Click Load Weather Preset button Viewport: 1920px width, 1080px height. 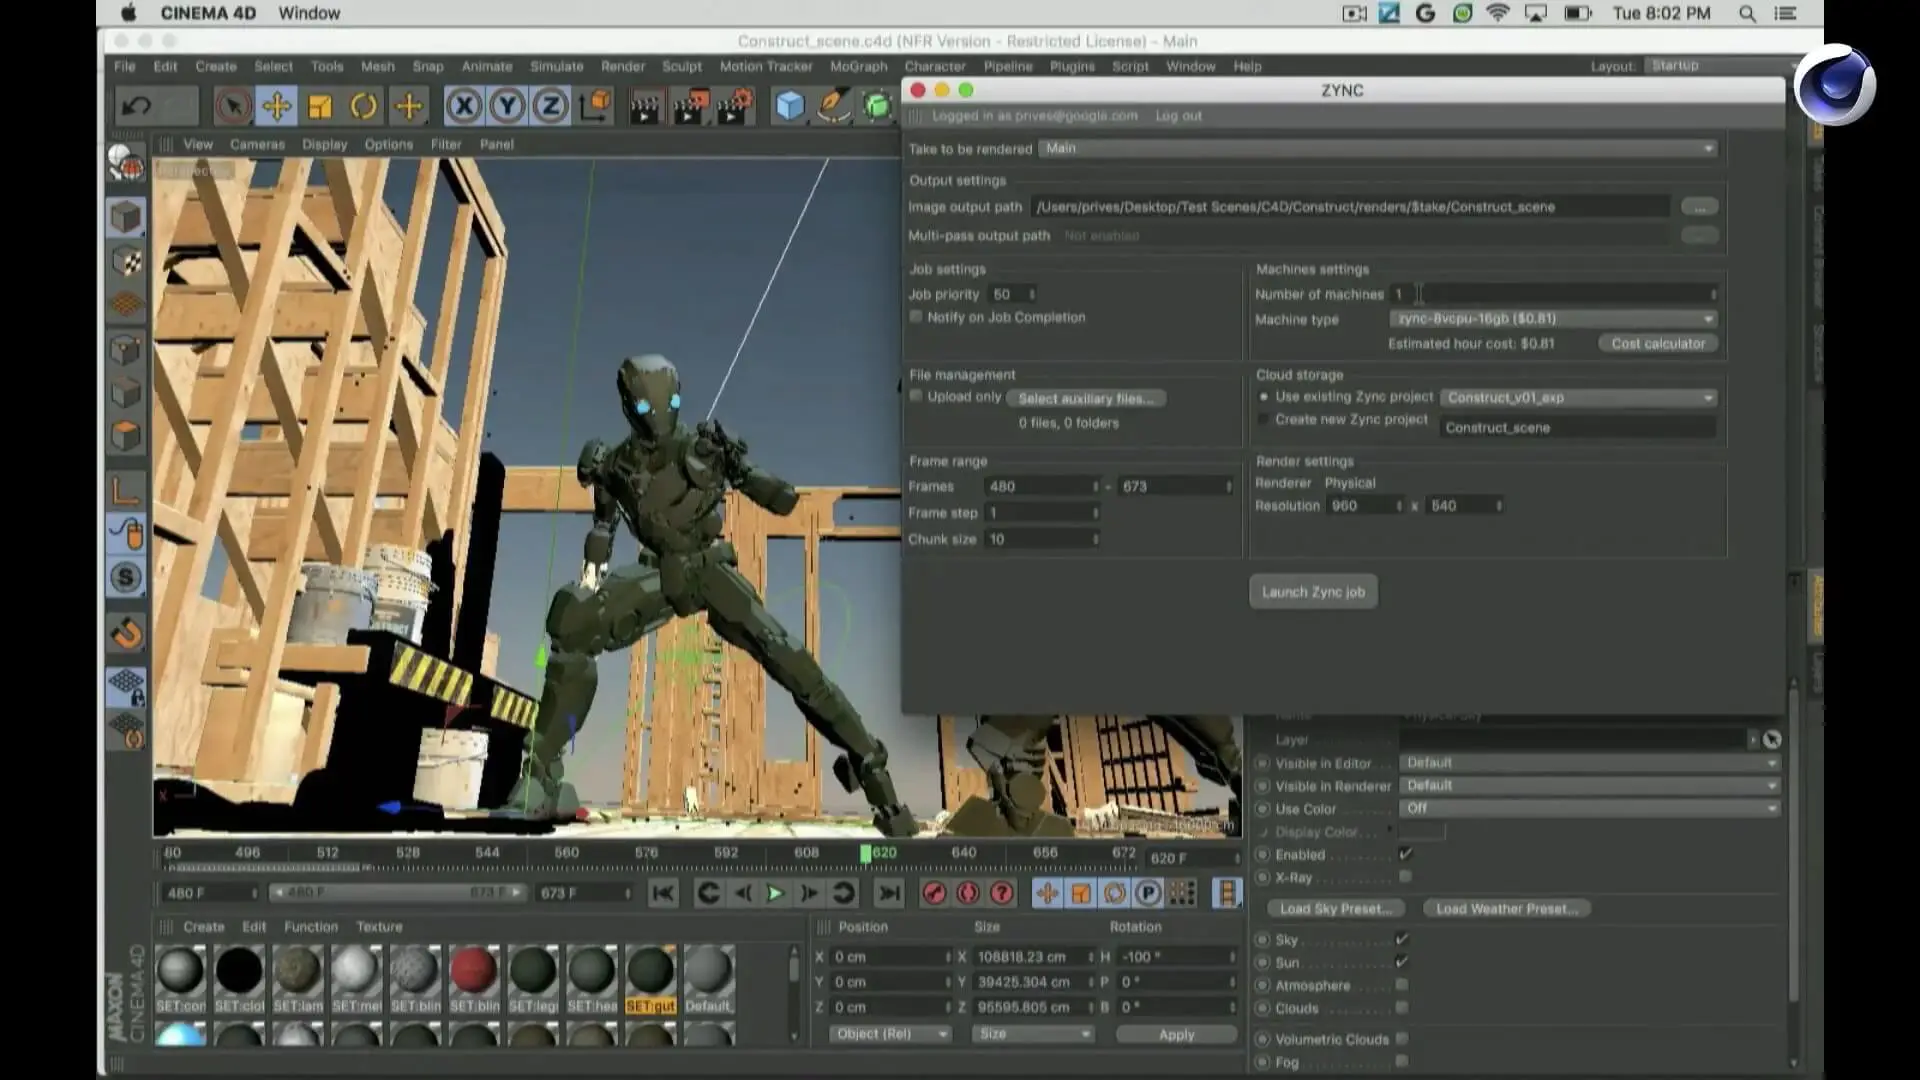[x=1507, y=909]
